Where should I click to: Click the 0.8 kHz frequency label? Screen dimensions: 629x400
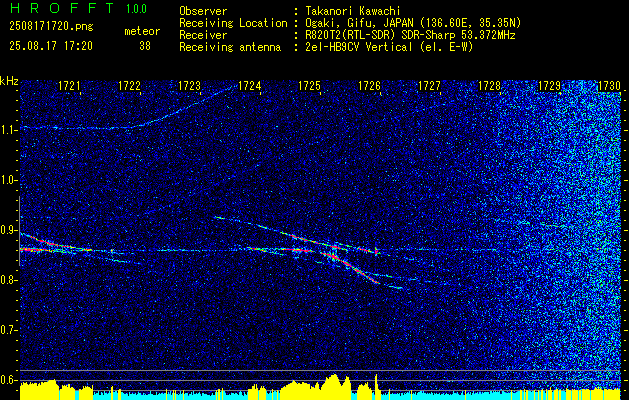click(8, 280)
